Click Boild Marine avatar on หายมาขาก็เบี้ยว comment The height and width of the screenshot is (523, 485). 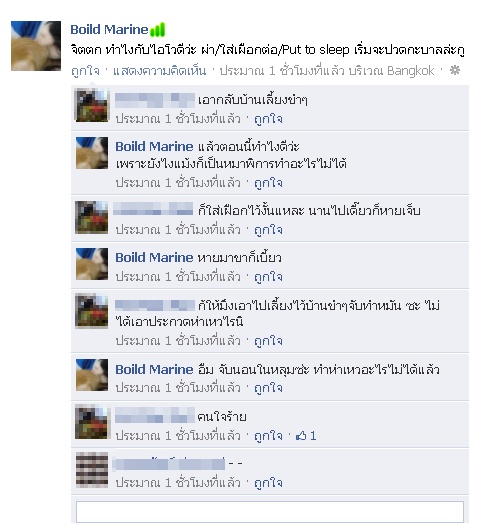point(92,264)
